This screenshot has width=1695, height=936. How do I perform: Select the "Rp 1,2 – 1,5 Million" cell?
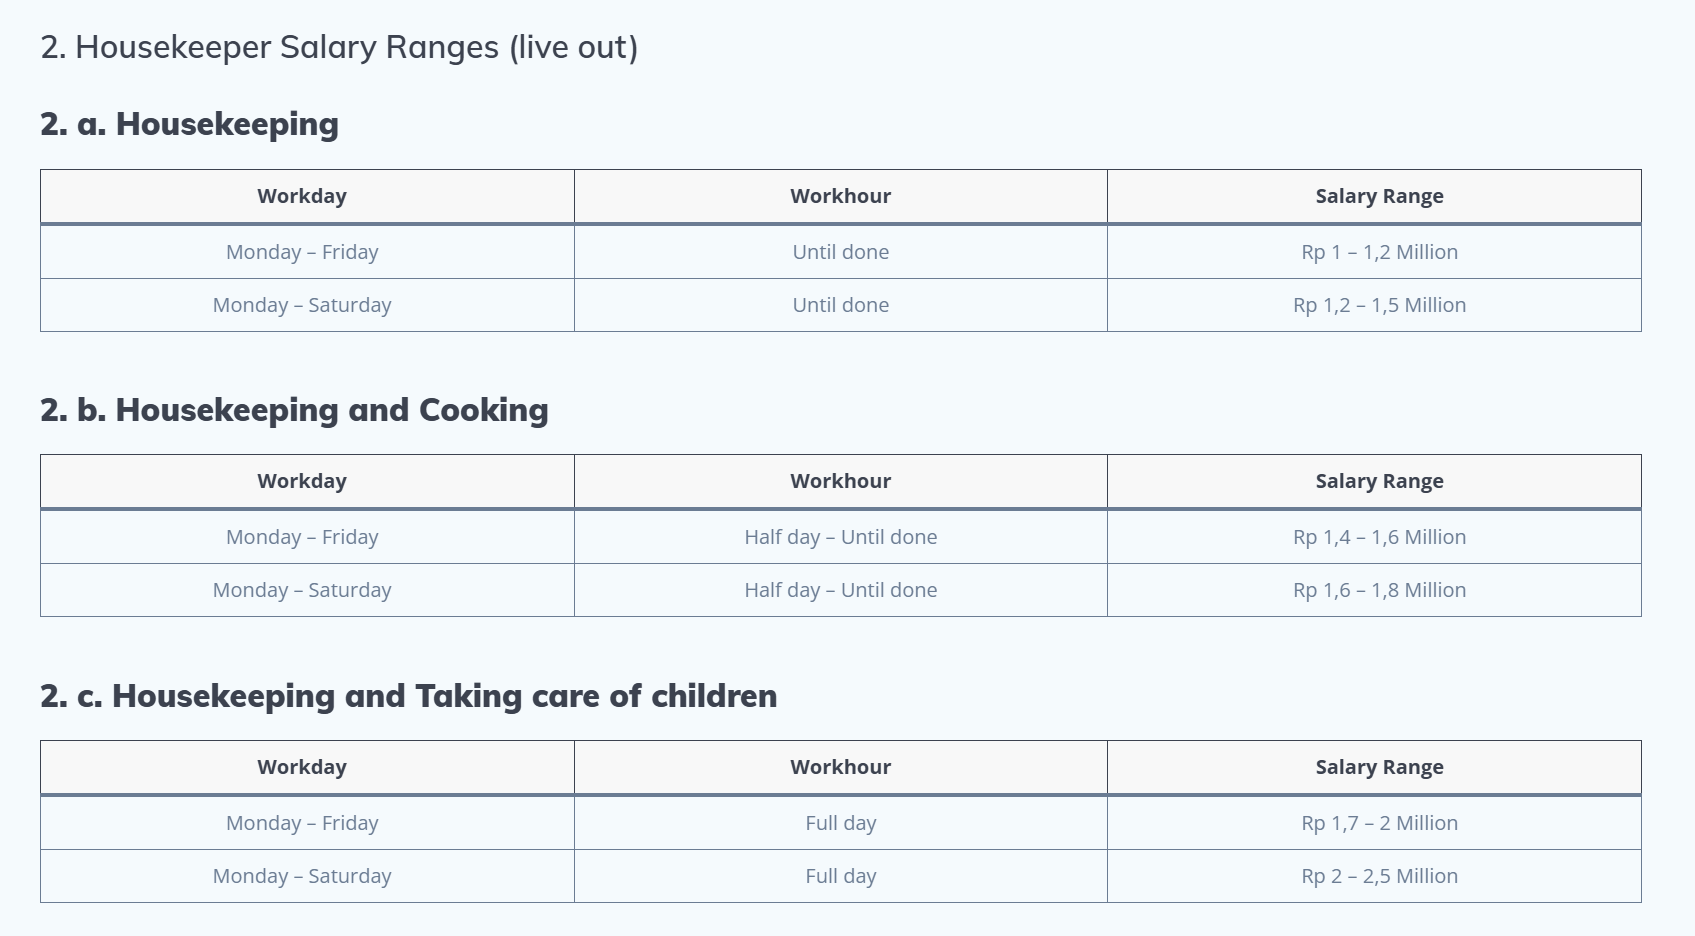coord(1379,305)
